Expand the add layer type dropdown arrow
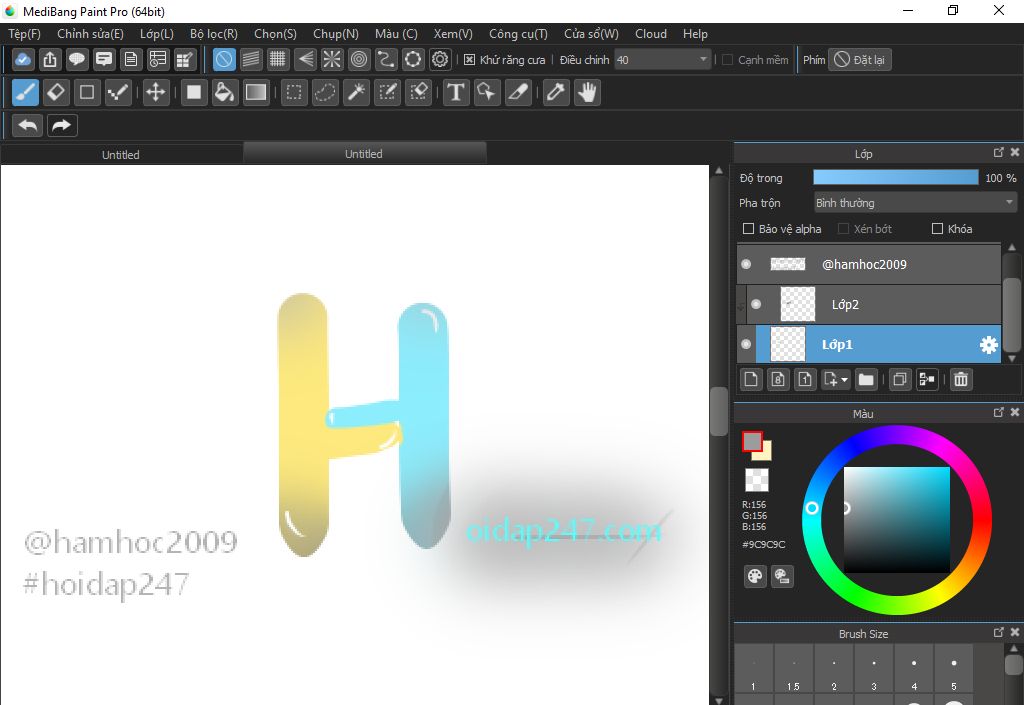 pyautogui.click(x=844, y=379)
